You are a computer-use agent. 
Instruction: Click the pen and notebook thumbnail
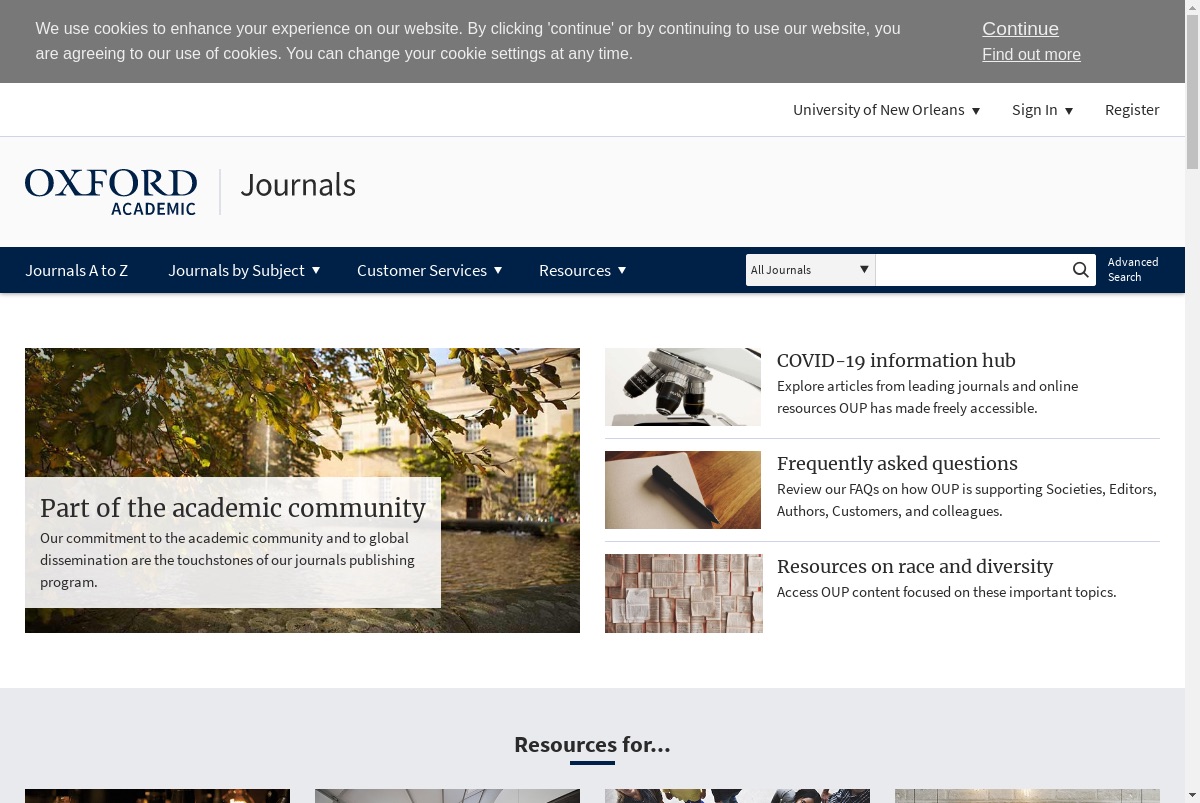click(683, 490)
